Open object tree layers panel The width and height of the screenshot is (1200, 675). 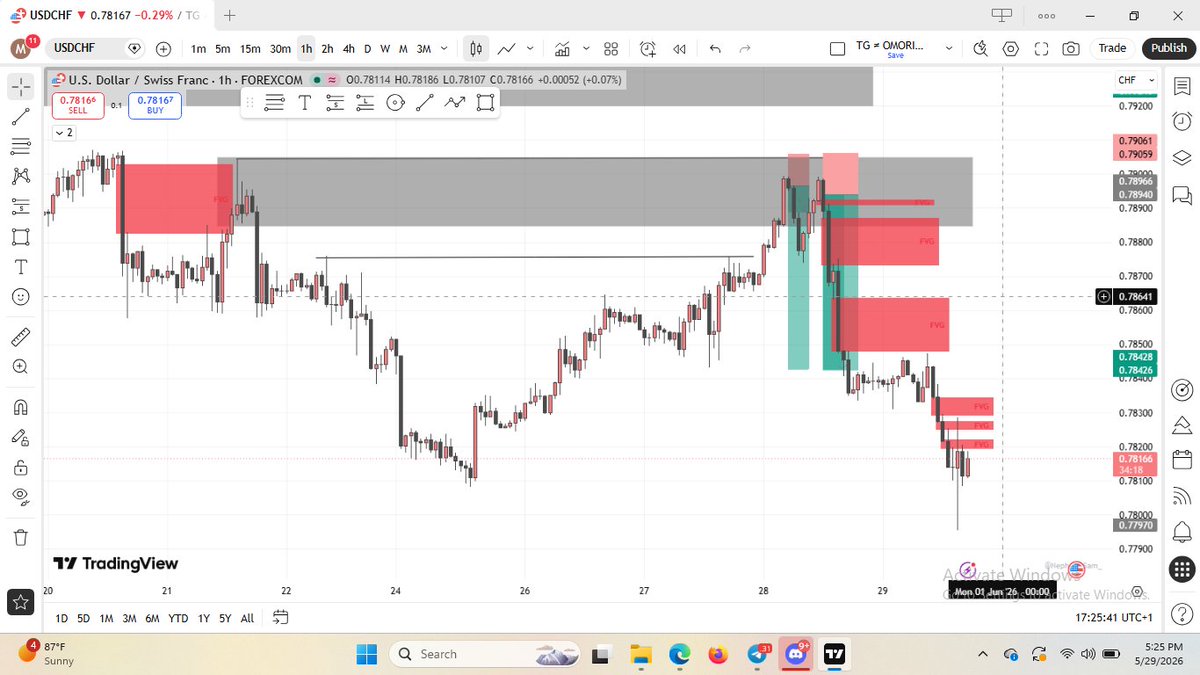coord(1180,157)
